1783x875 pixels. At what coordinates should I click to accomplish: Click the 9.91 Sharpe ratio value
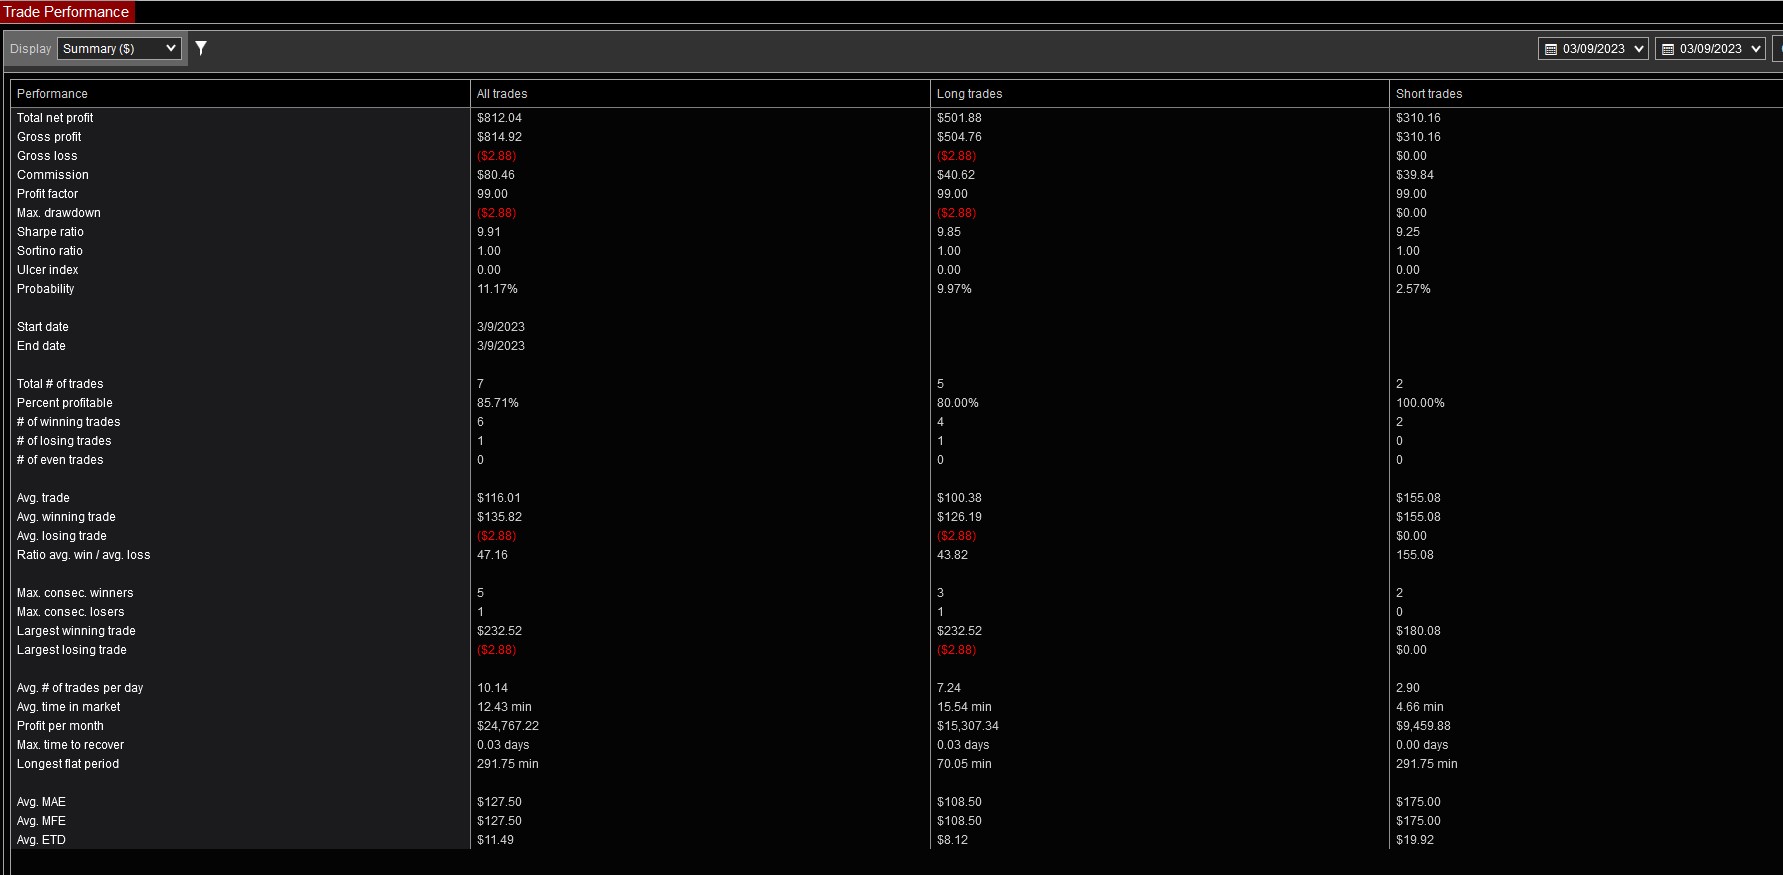pyautogui.click(x=489, y=232)
